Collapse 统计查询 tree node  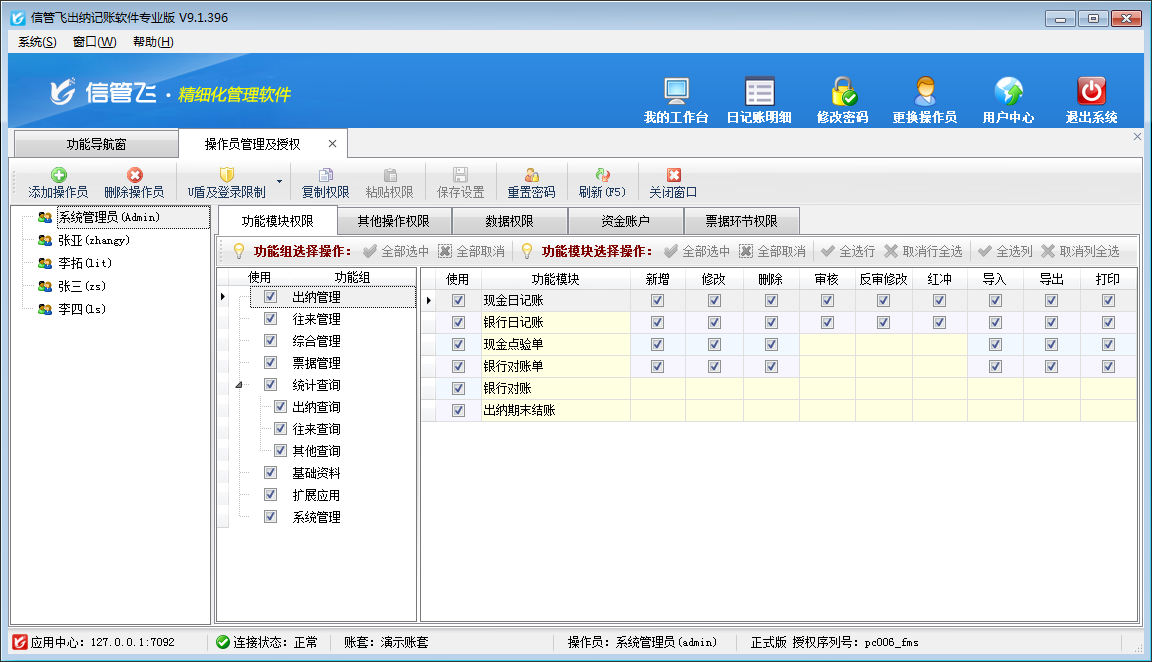pos(238,385)
